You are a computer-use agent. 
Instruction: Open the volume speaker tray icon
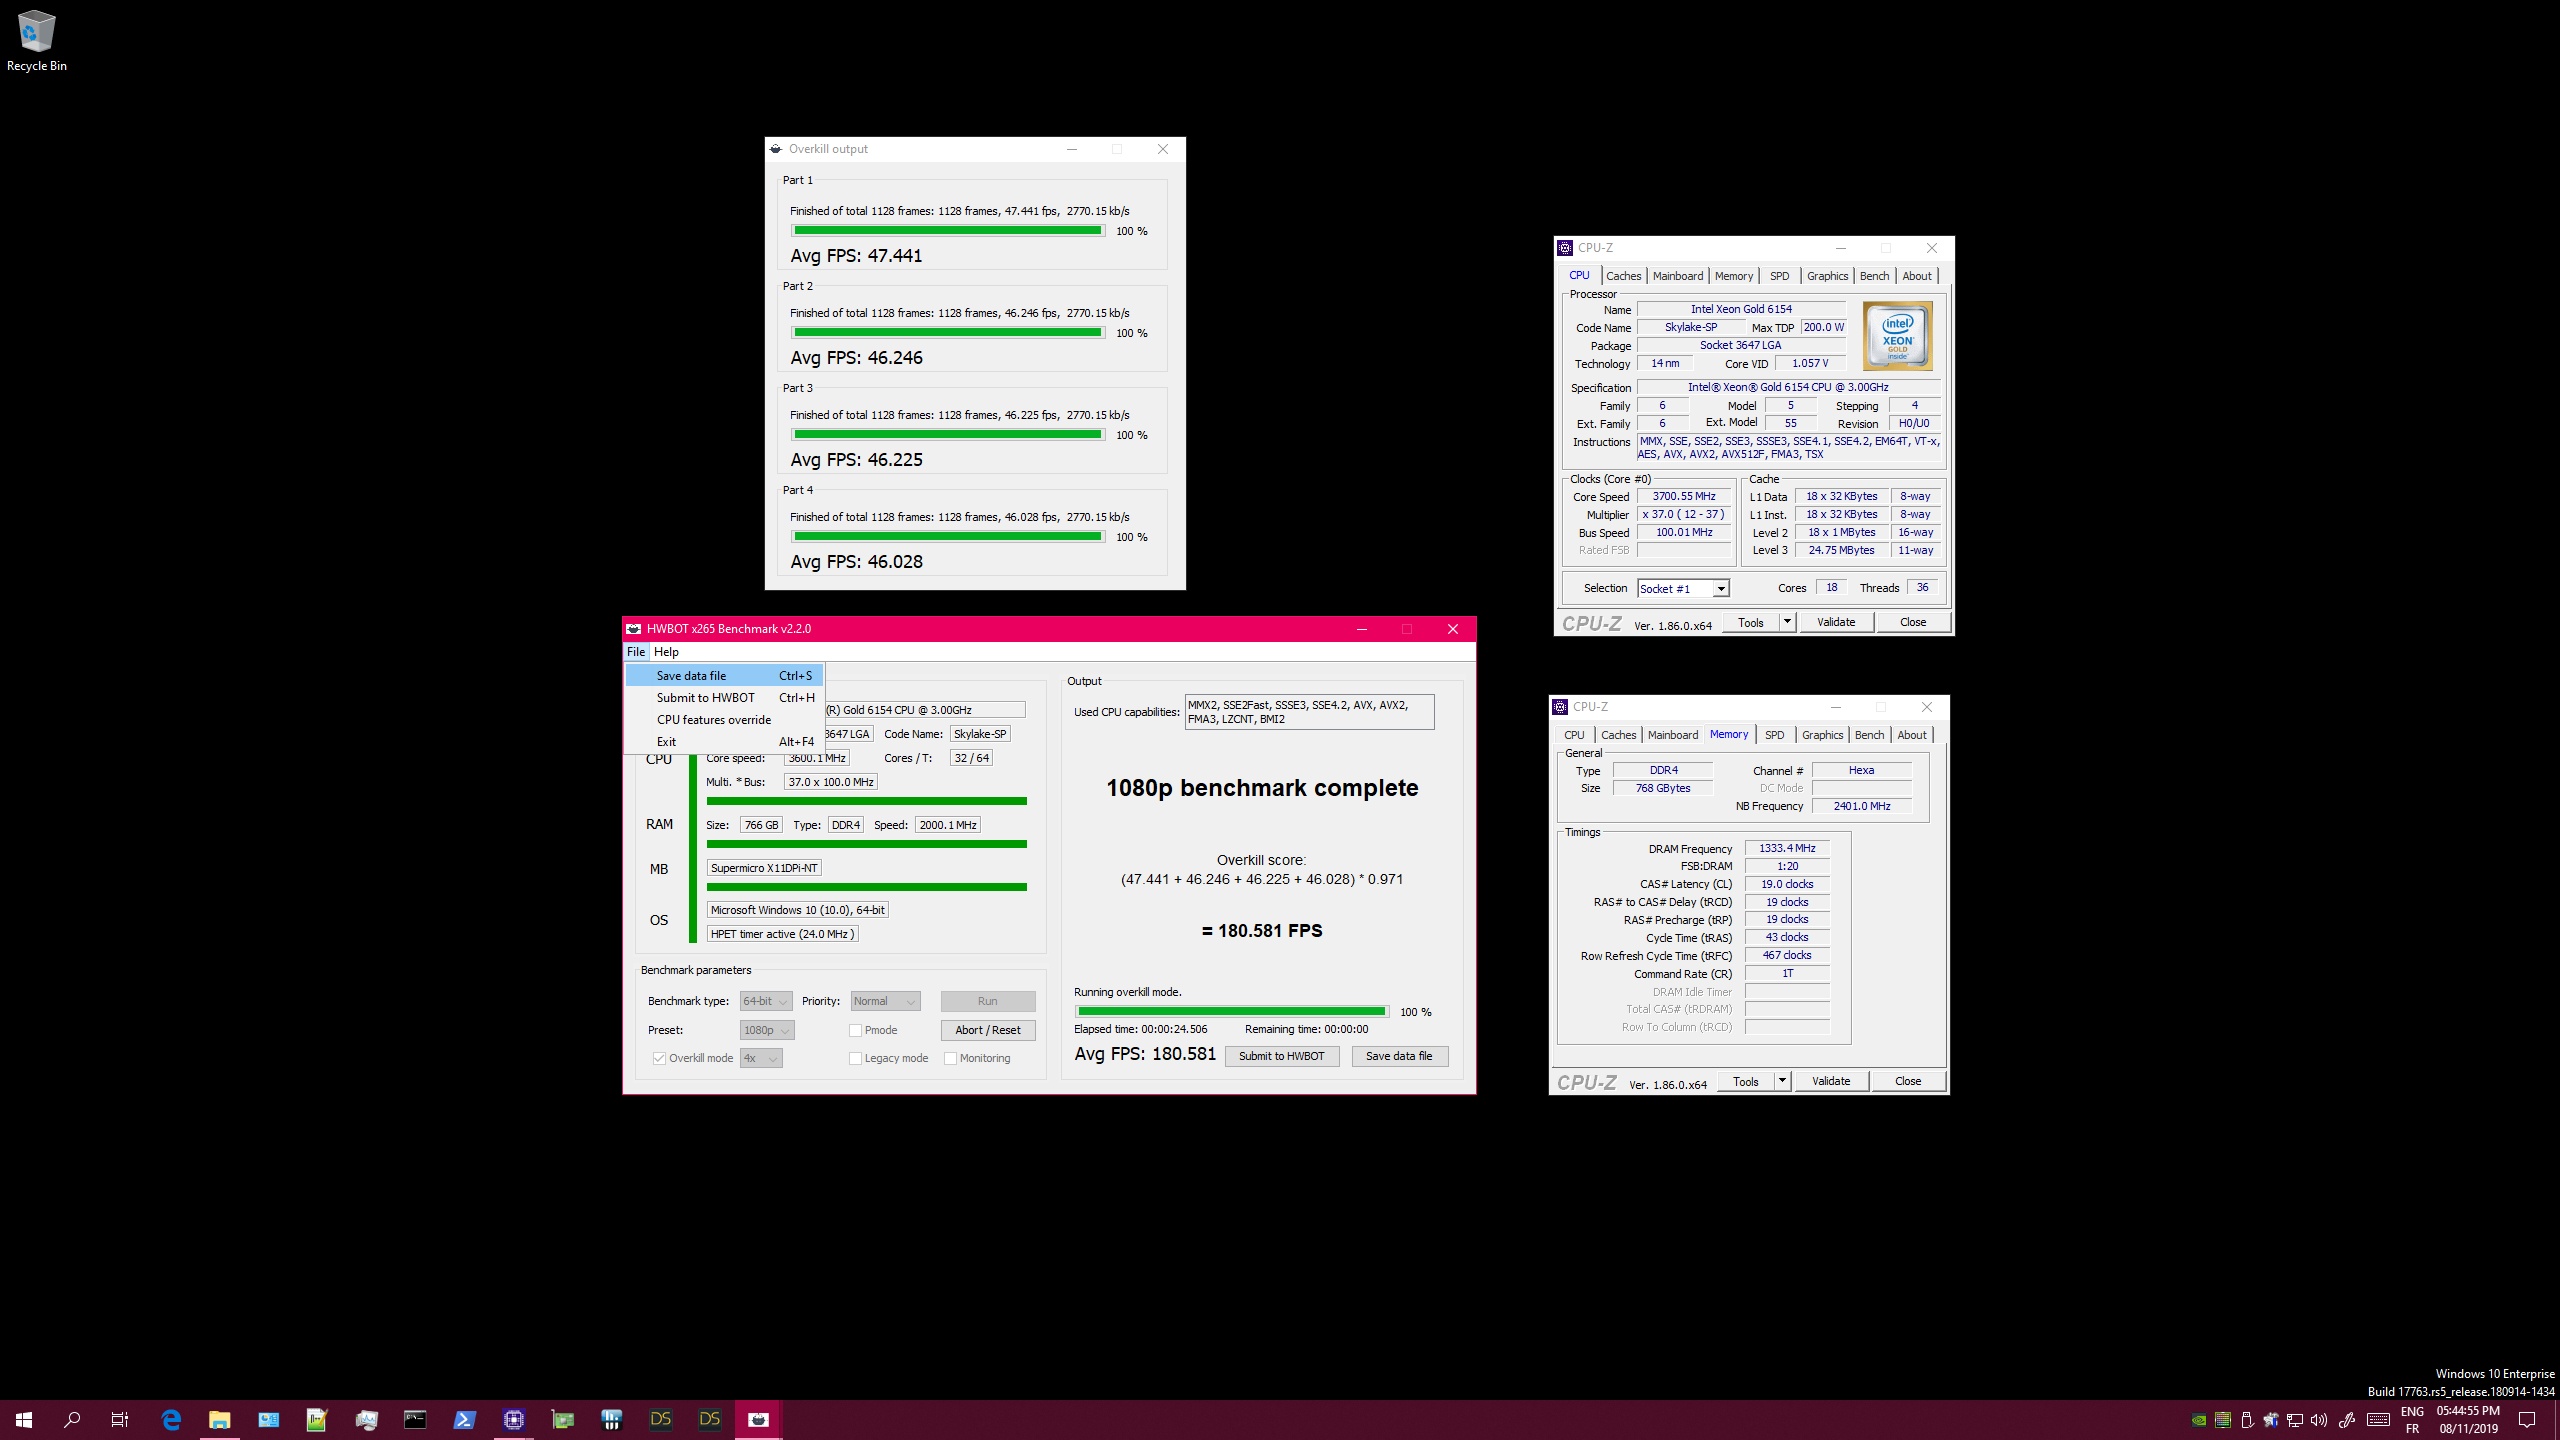click(2319, 1420)
